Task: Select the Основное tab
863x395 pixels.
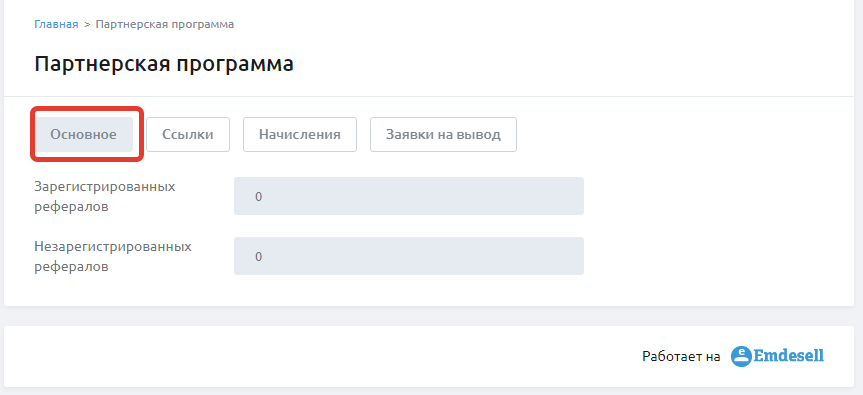Action: click(x=84, y=134)
